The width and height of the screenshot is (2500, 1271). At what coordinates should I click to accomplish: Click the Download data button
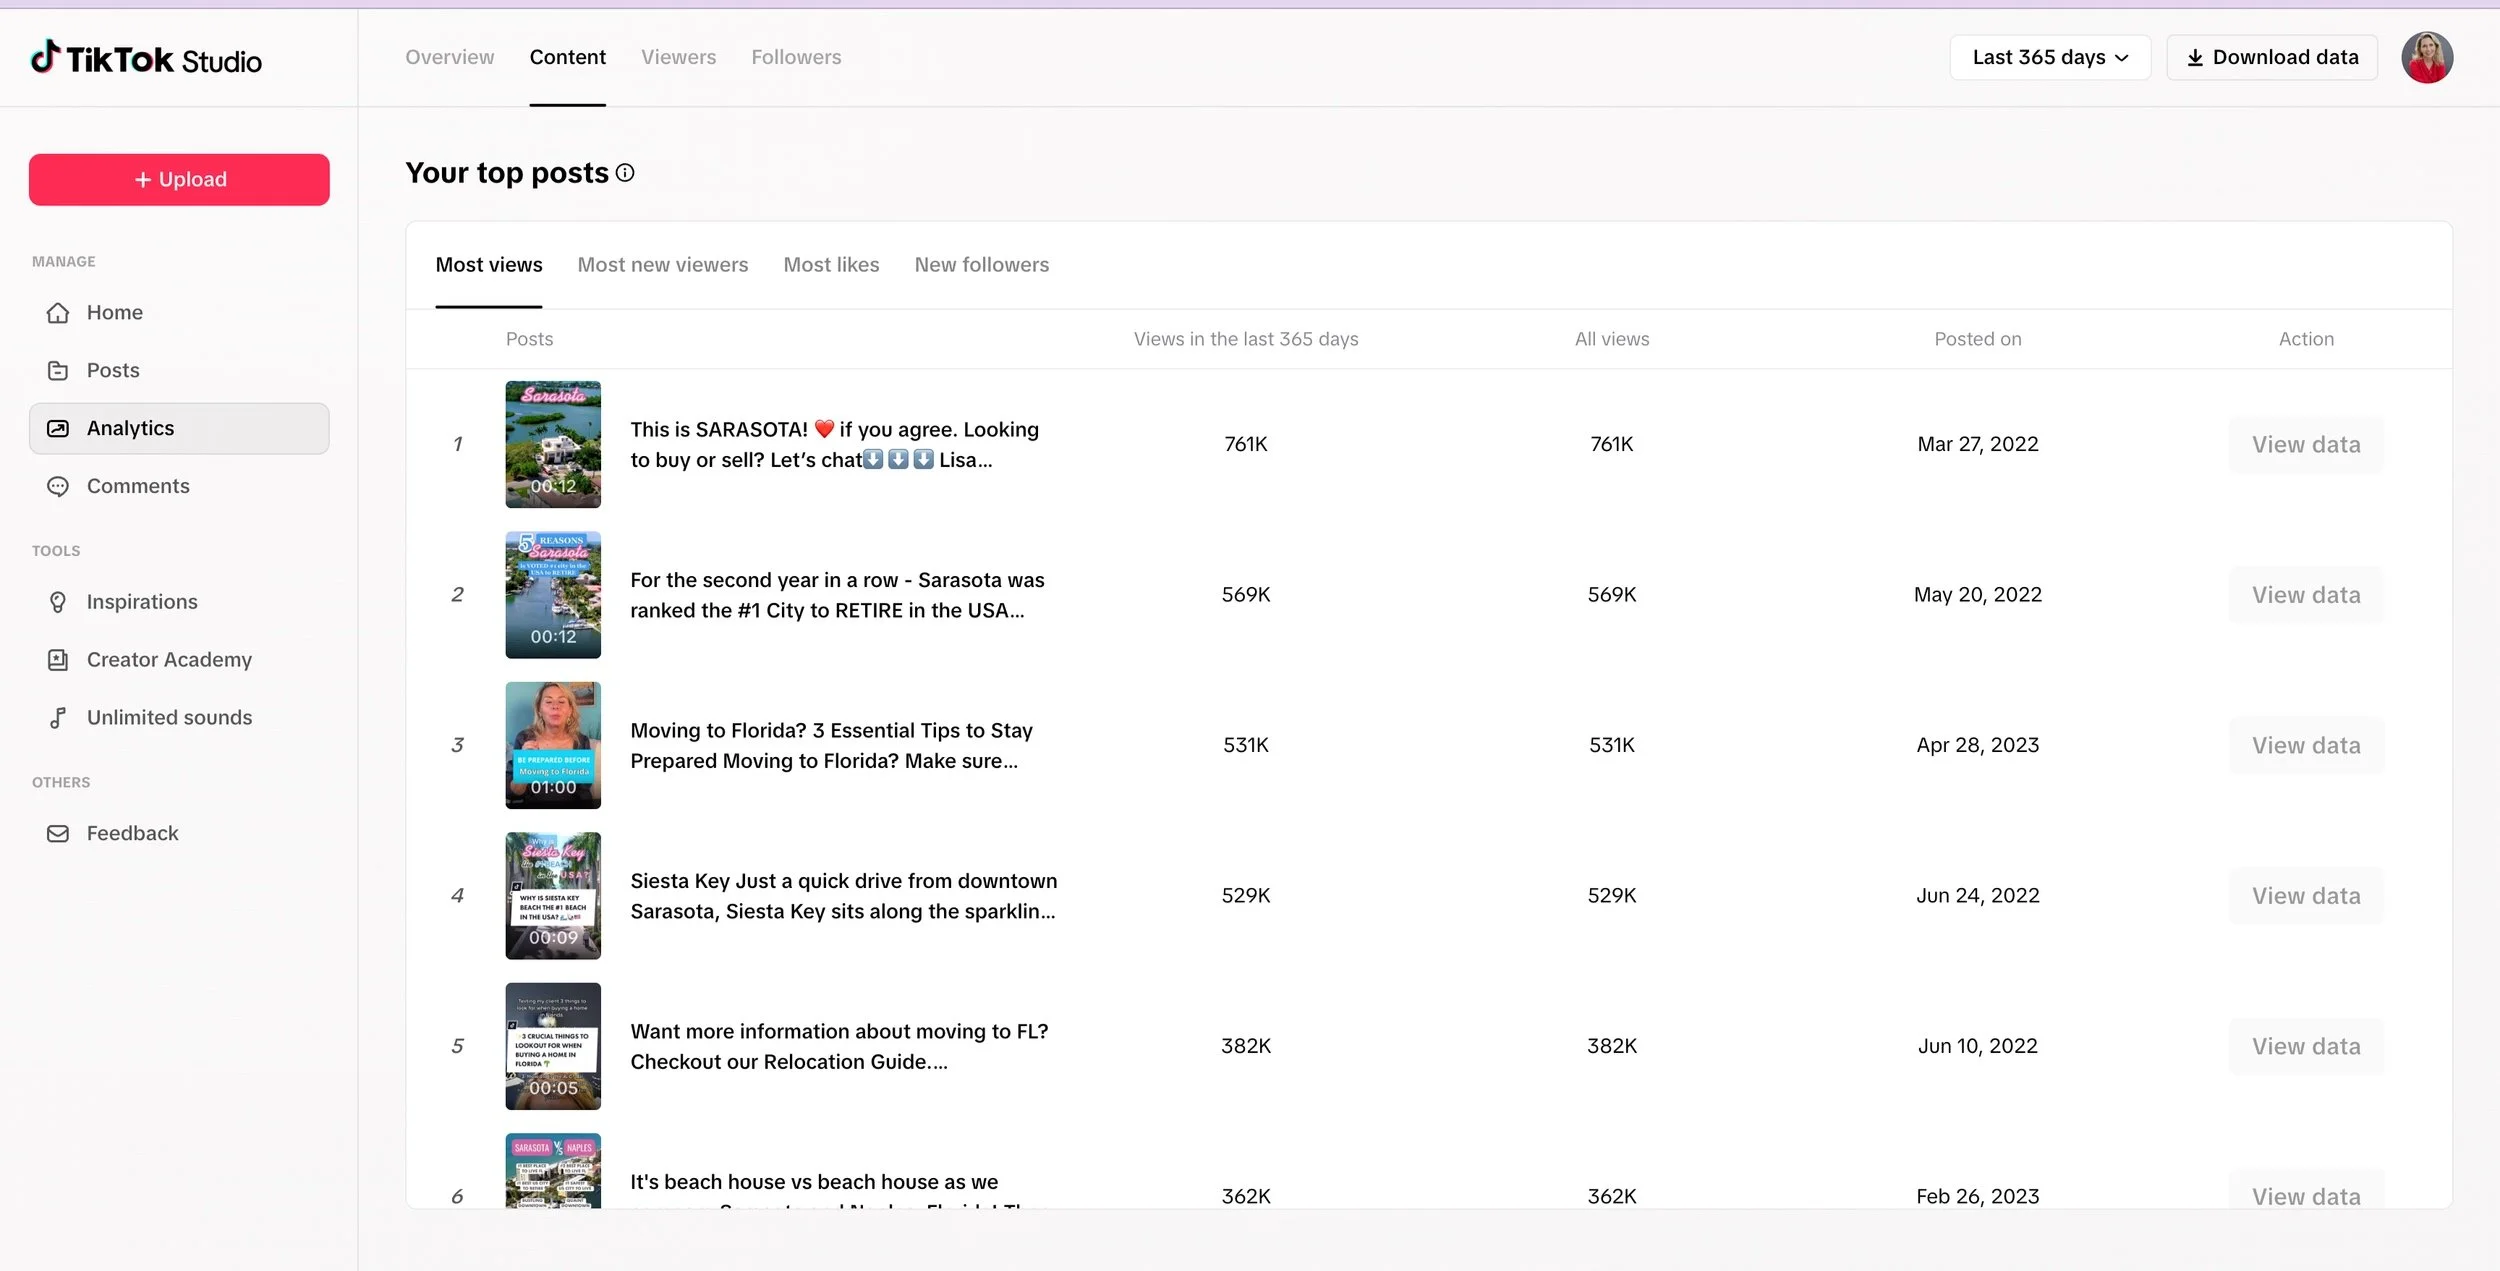2271,57
